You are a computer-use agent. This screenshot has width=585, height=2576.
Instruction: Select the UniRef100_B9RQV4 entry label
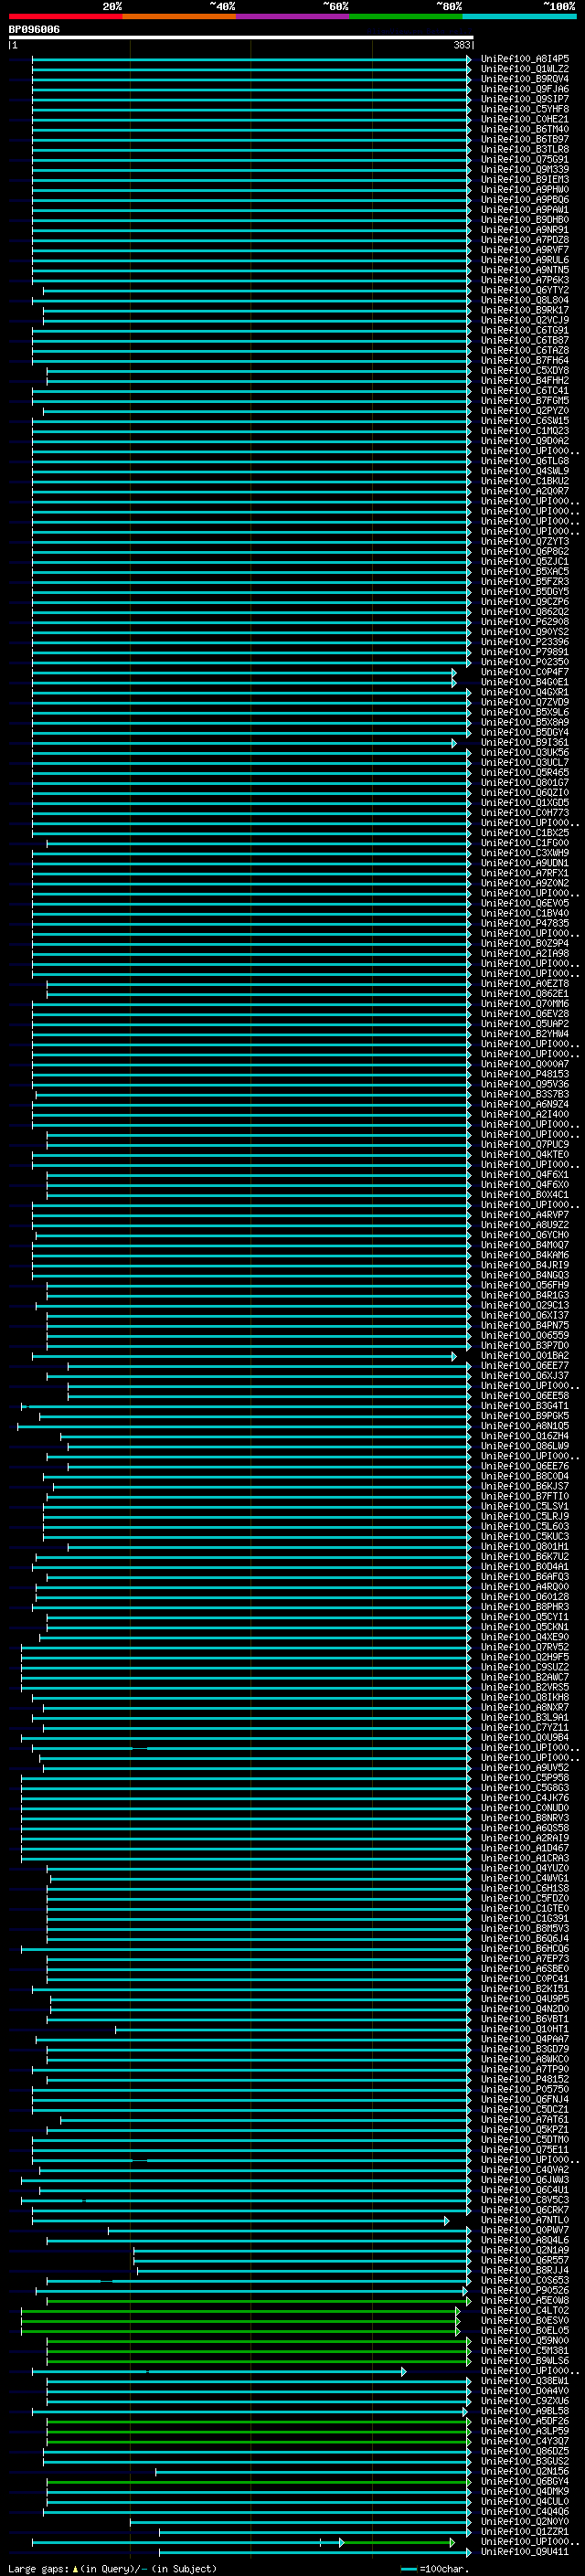(525, 79)
